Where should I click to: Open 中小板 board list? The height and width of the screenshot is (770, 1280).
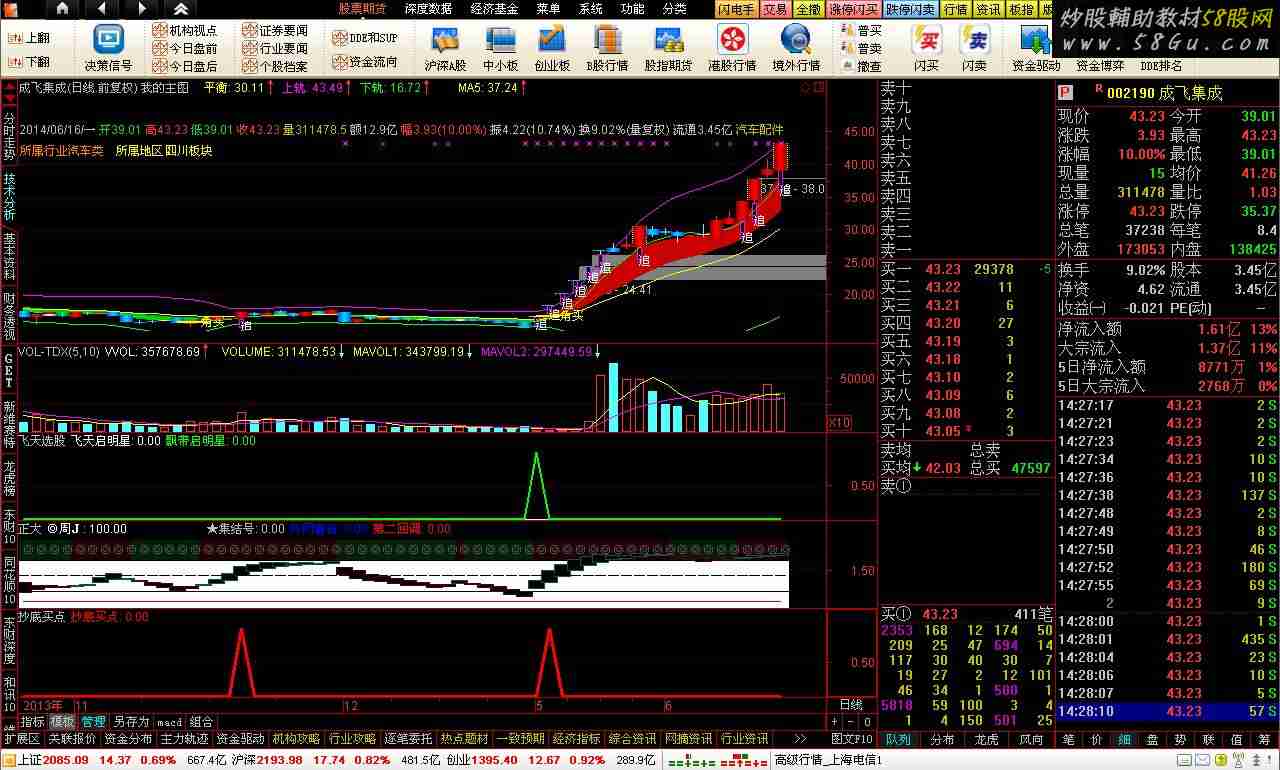tap(500, 49)
